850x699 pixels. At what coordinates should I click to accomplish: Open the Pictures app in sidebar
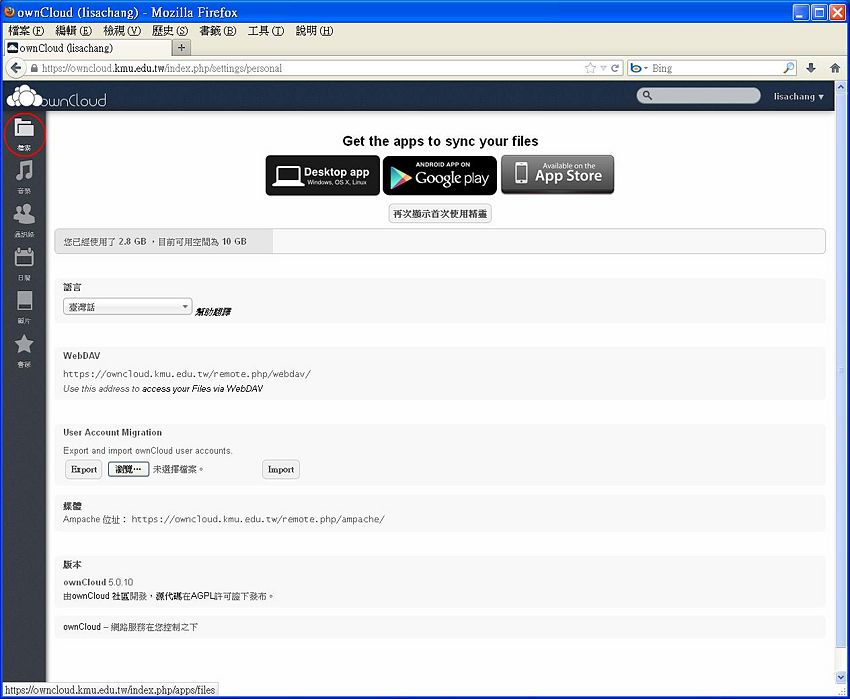(24, 306)
